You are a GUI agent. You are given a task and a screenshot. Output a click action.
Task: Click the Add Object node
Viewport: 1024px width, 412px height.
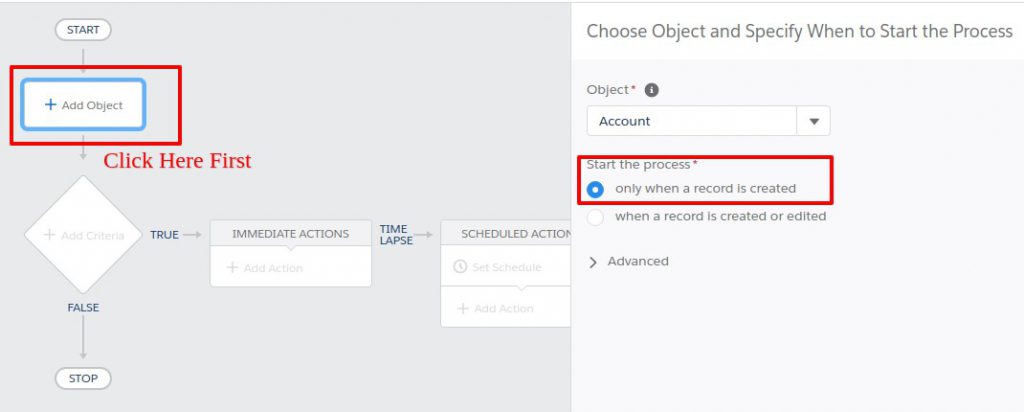(84, 105)
